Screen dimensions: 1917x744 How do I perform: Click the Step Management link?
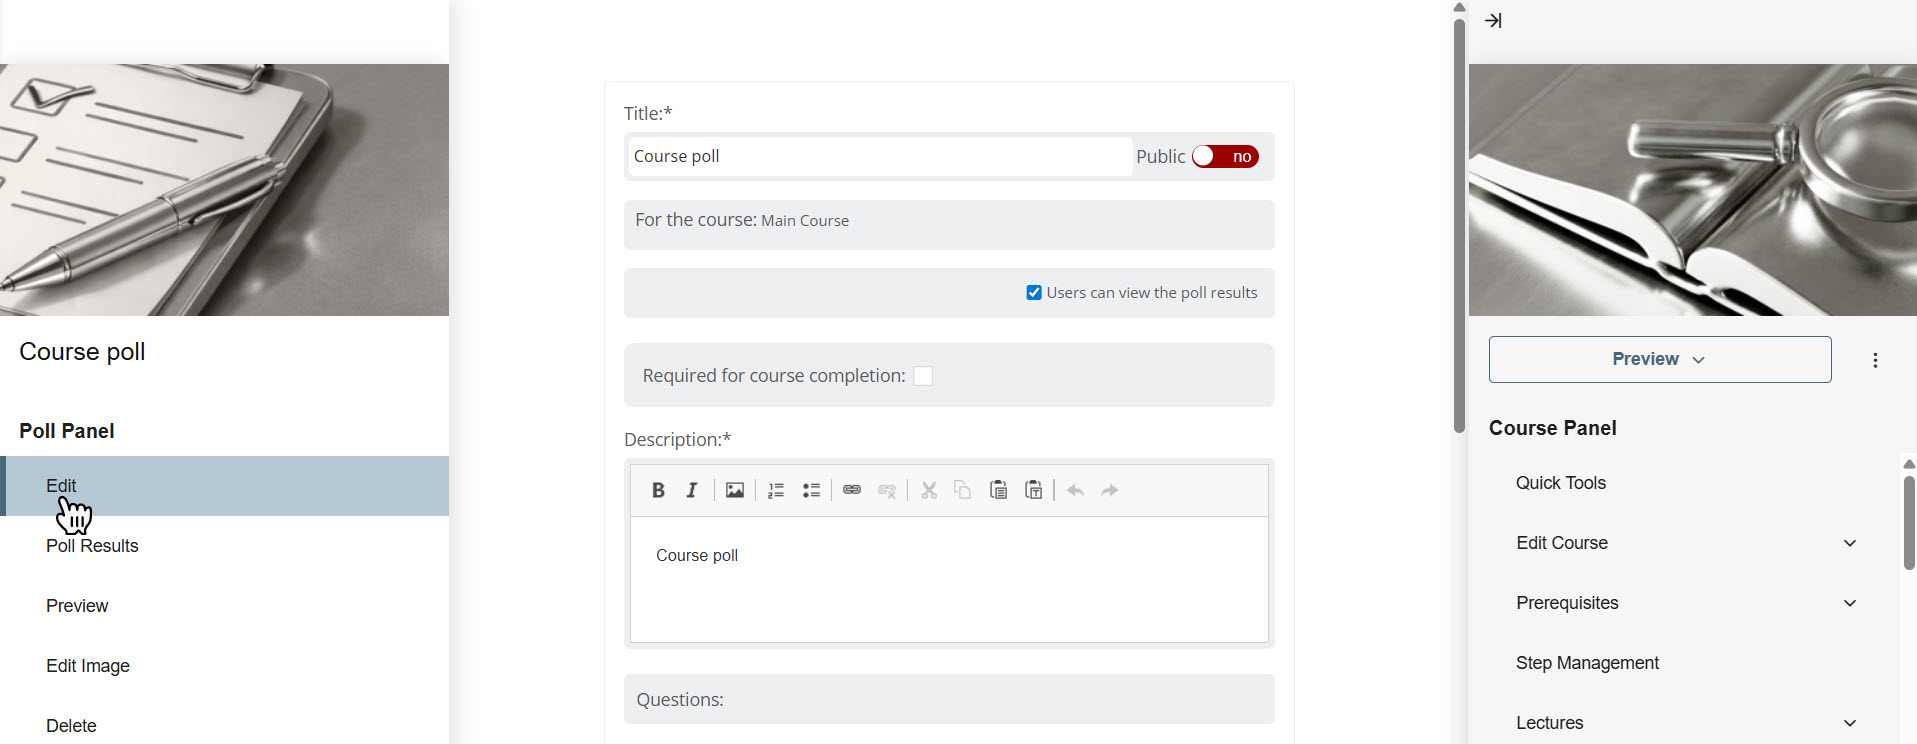[1587, 663]
